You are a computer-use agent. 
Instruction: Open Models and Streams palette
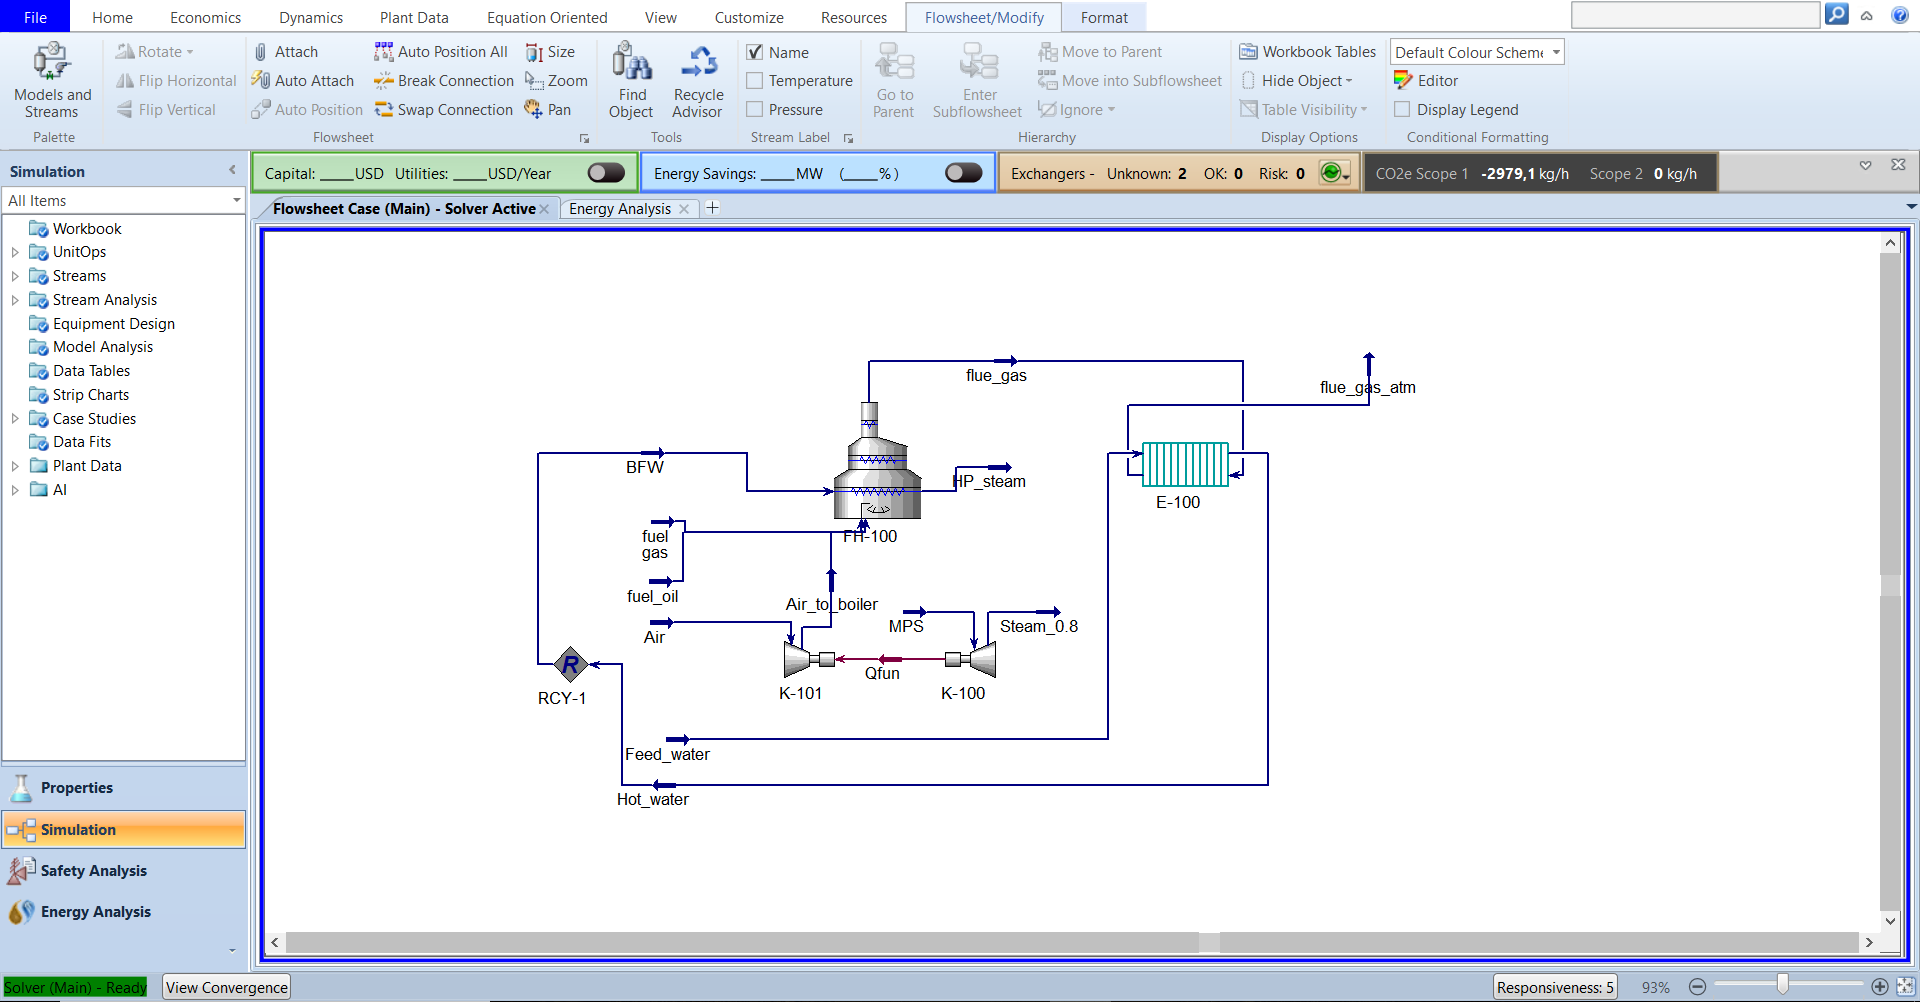[52, 81]
